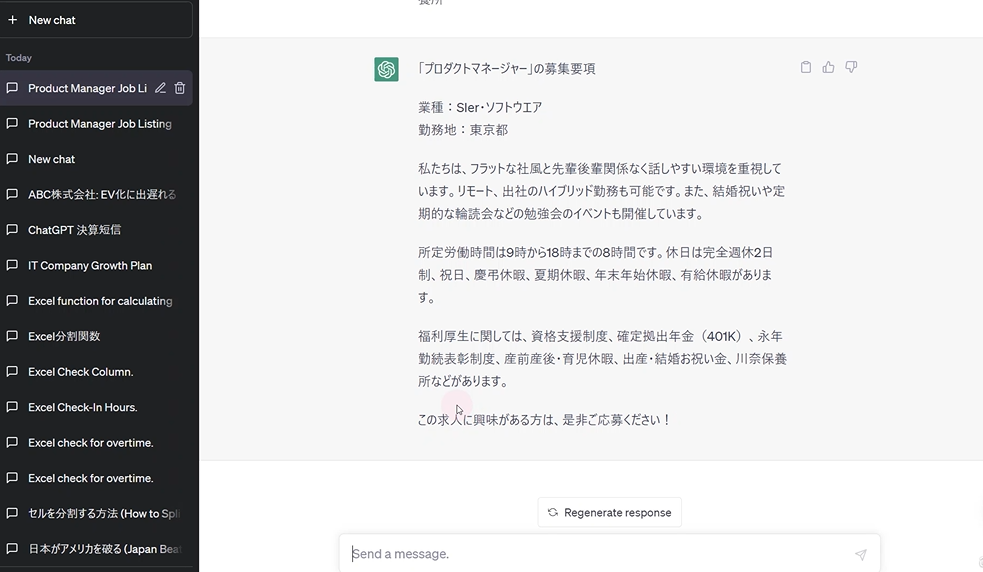
Task: Click the pencil edit icon on selected chat
Action: (160, 88)
